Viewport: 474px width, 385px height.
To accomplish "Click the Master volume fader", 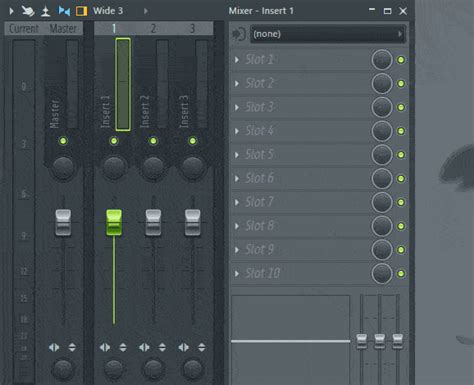I will [x=63, y=223].
